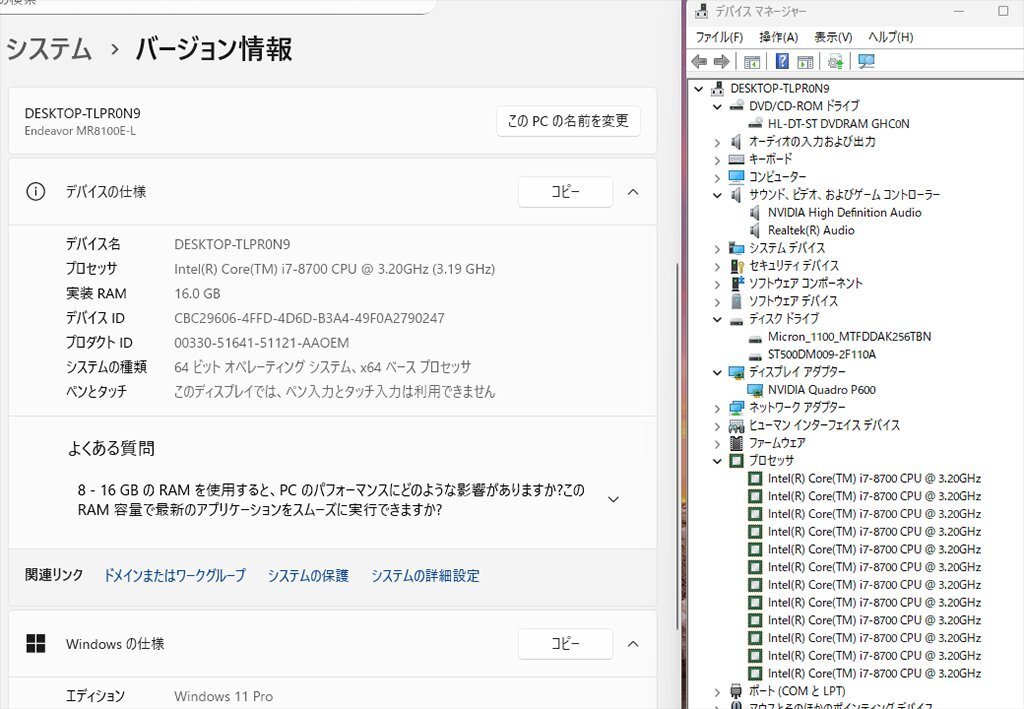Click the このPCの名前を変更 button
The width and height of the screenshot is (1024, 709).
click(569, 120)
